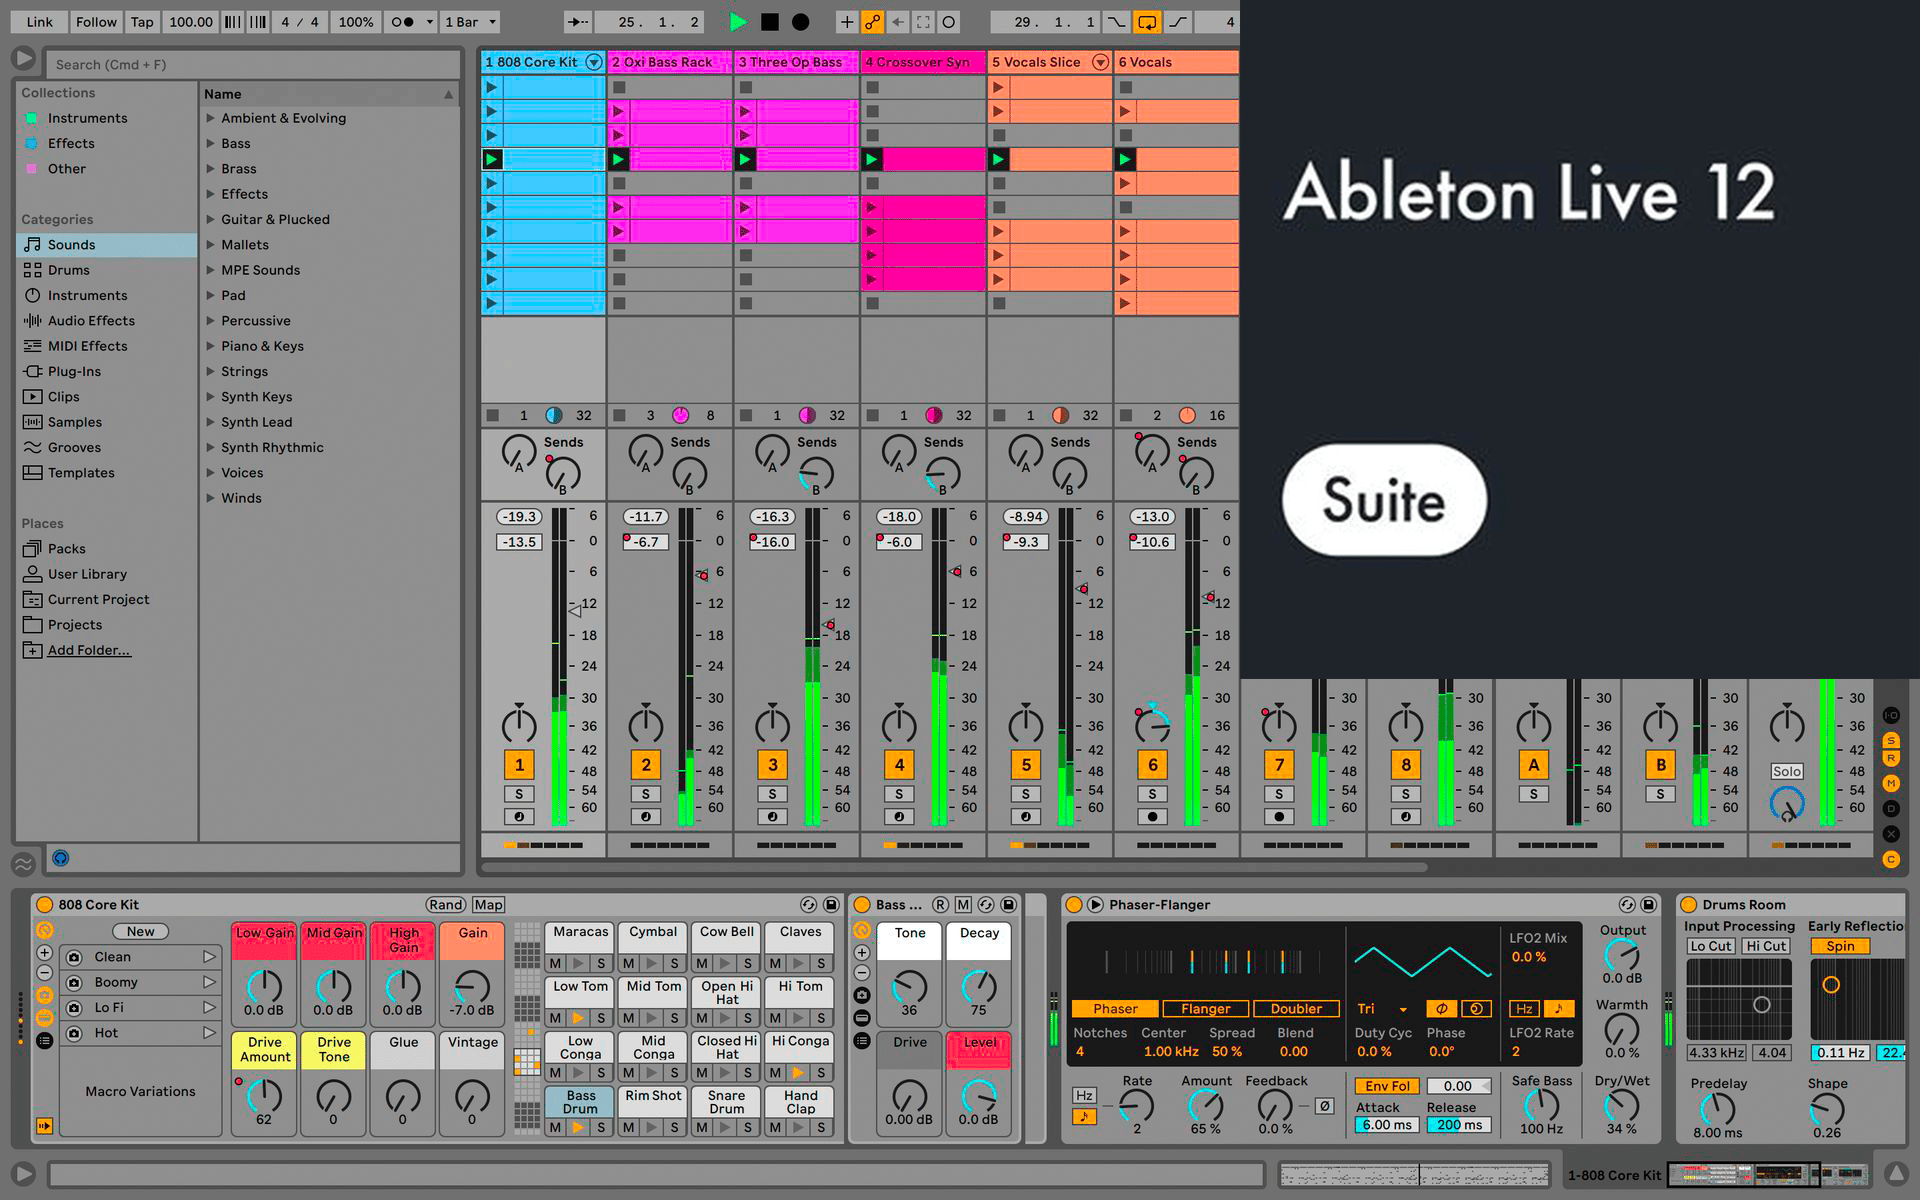Toggle the Automation Arm button

pos(873,22)
